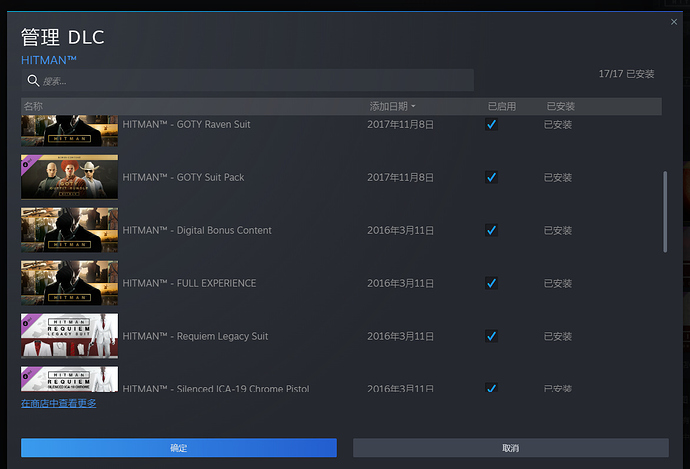Screen dimensions: 690x469
Task: Confirm with the 确定 button
Action: coord(179,447)
